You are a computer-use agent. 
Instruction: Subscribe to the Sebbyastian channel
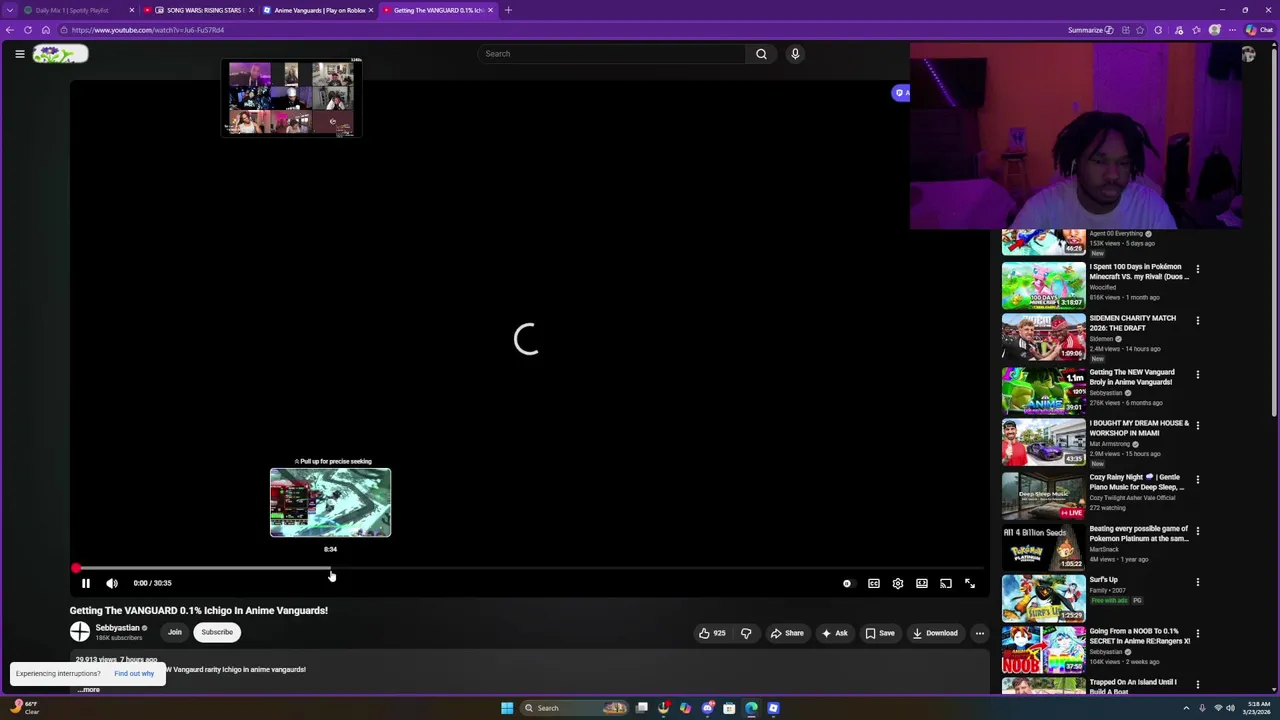click(217, 632)
